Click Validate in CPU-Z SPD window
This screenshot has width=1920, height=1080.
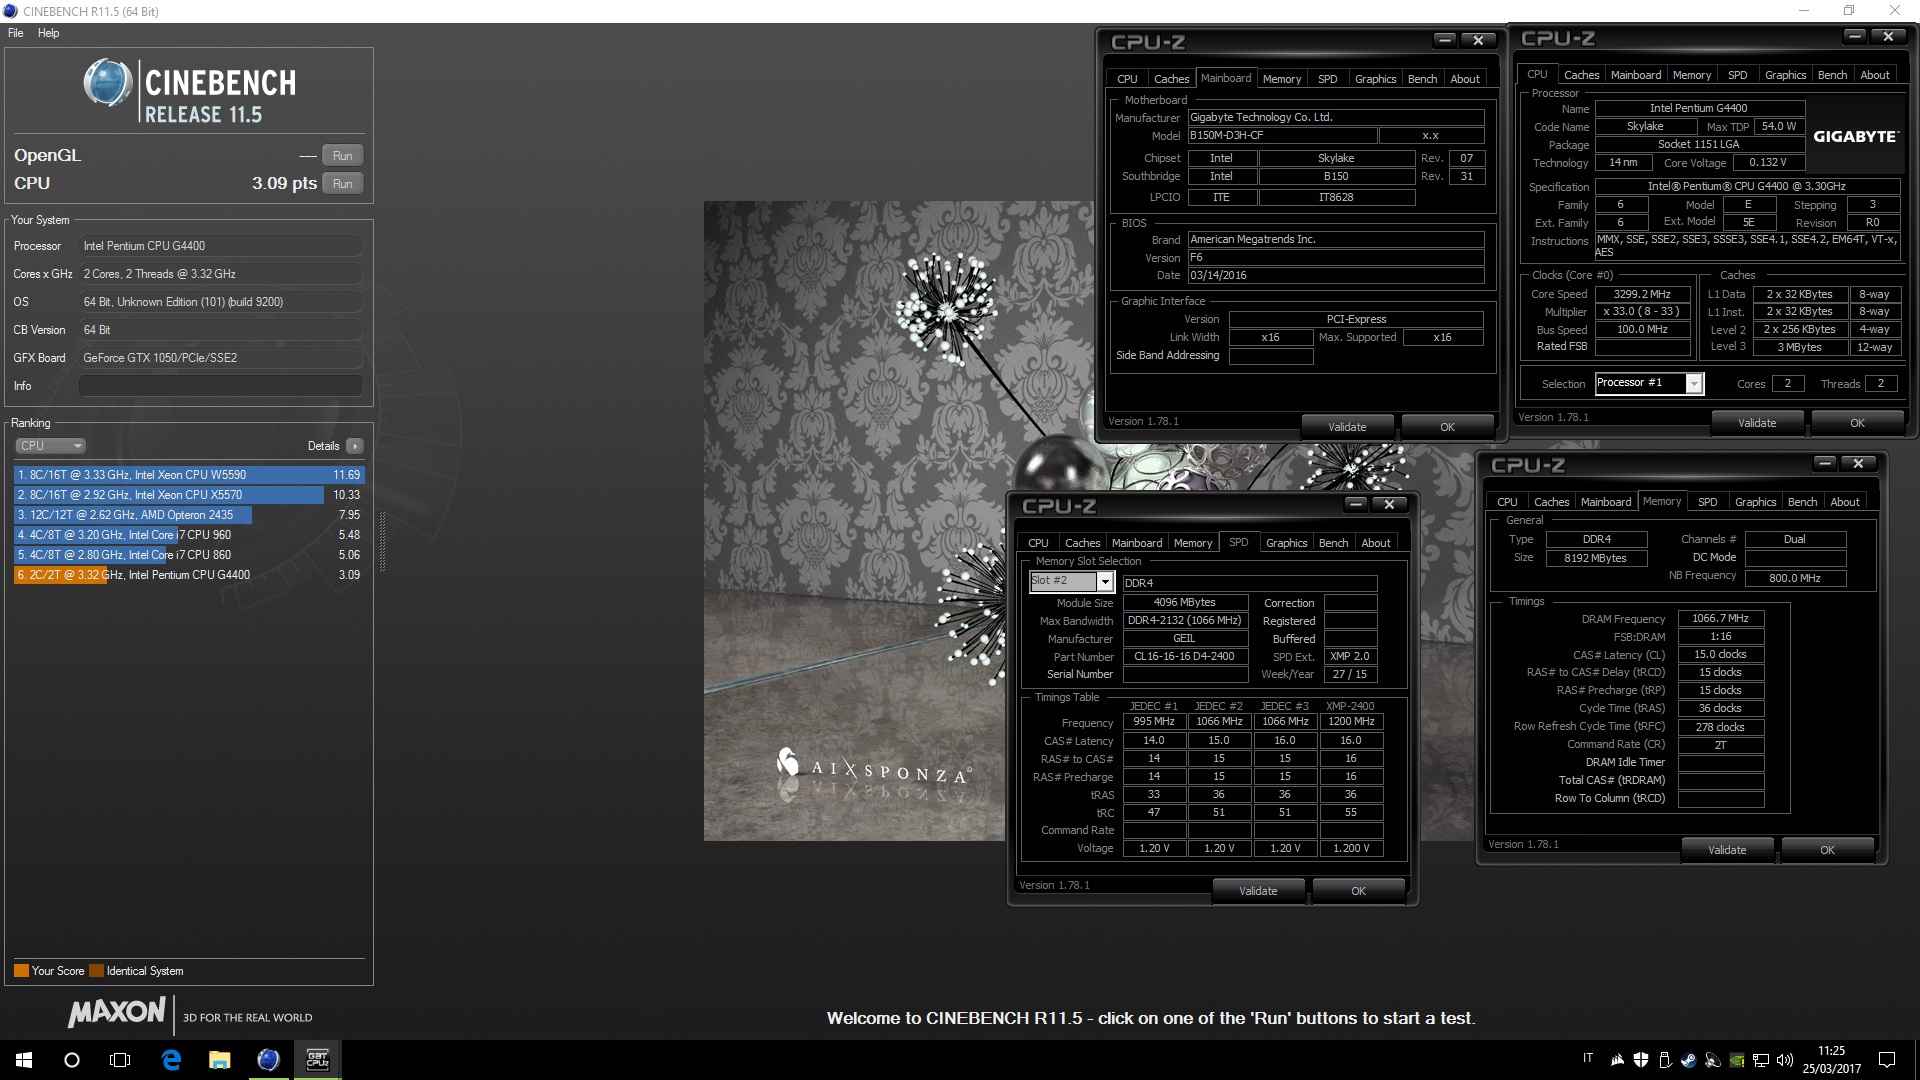[1258, 891]
